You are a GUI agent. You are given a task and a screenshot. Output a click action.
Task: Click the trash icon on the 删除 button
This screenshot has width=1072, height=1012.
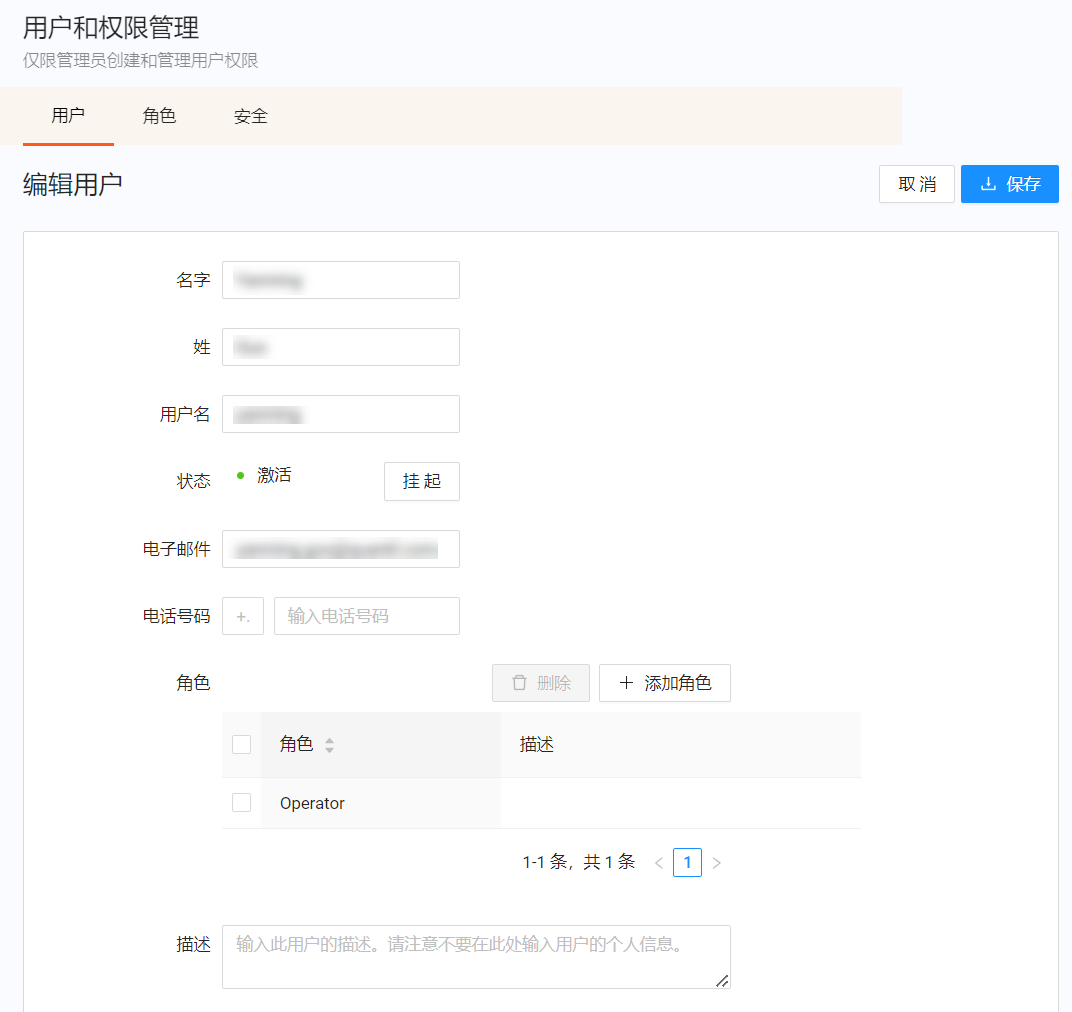tap(519, 682)
